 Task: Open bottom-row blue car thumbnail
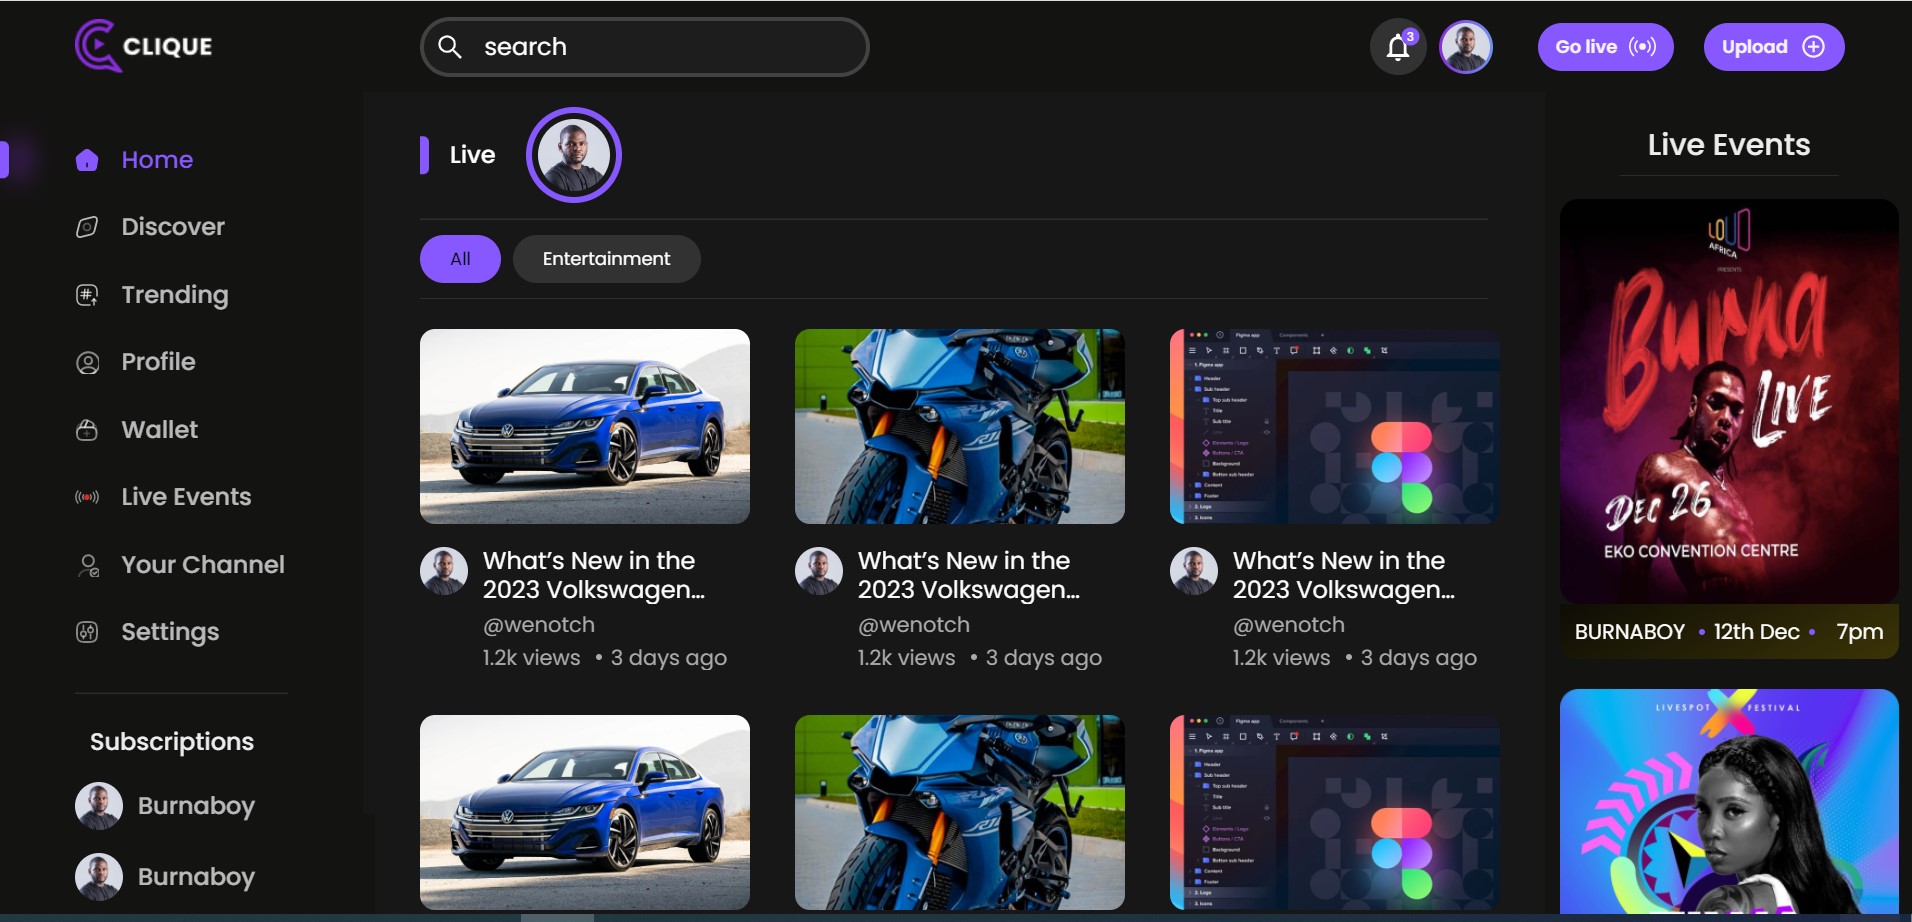[x=585, y=812]
